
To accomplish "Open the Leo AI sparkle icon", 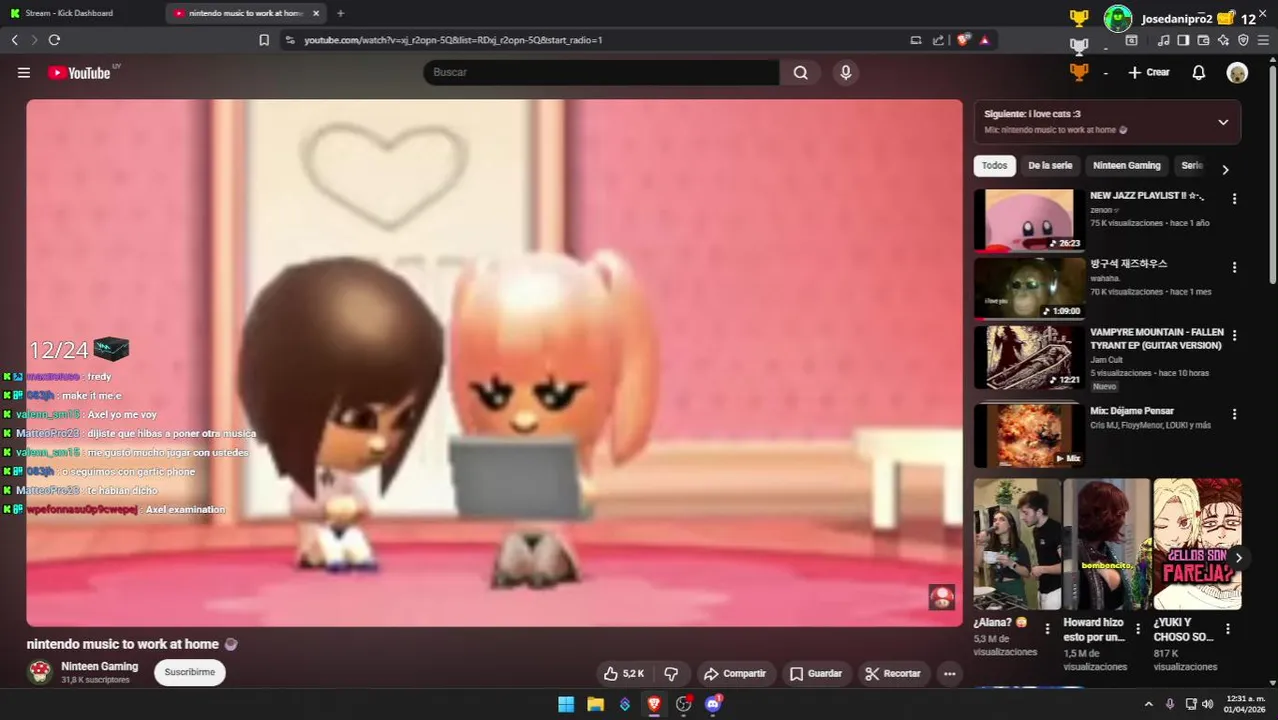I will pyautogui.click(x=1223, y=40).
